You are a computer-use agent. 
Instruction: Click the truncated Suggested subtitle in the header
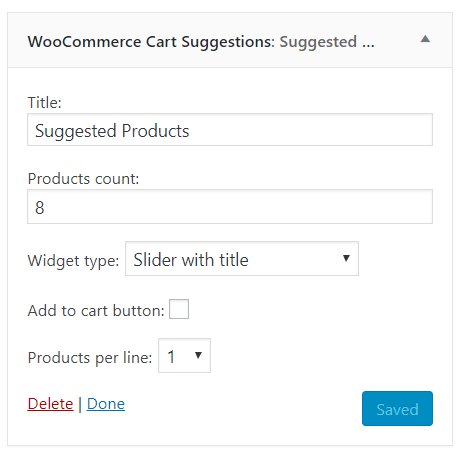(327, 42)
